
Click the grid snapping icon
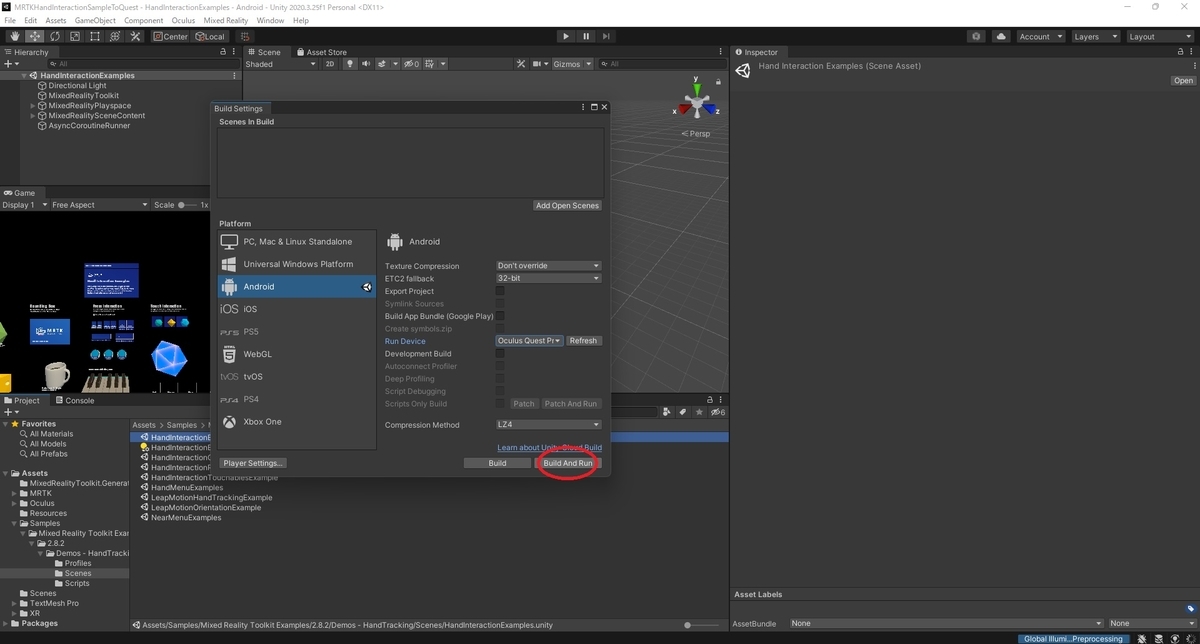pos(245,36)
